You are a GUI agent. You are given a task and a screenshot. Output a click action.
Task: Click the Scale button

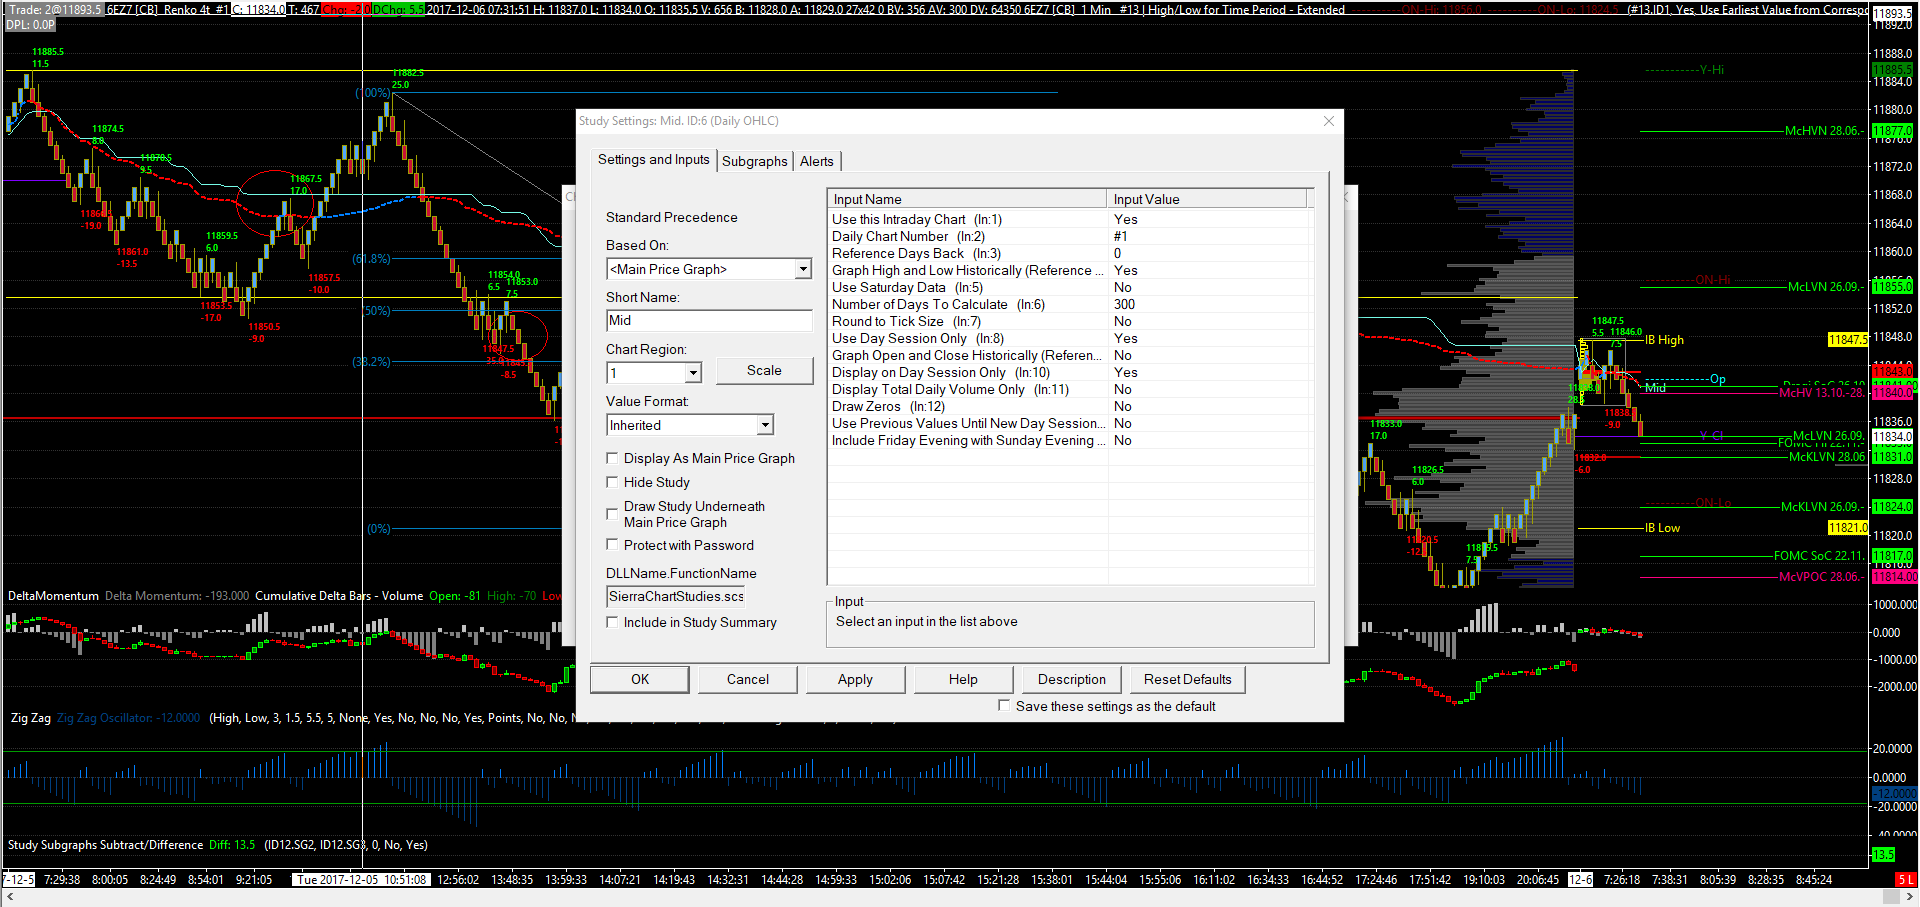(764, 370)
